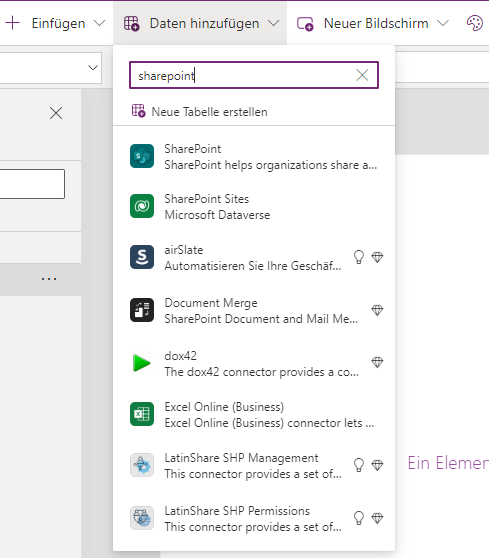
Task: Choose the SharePoint connector entry
Action: 254,157
